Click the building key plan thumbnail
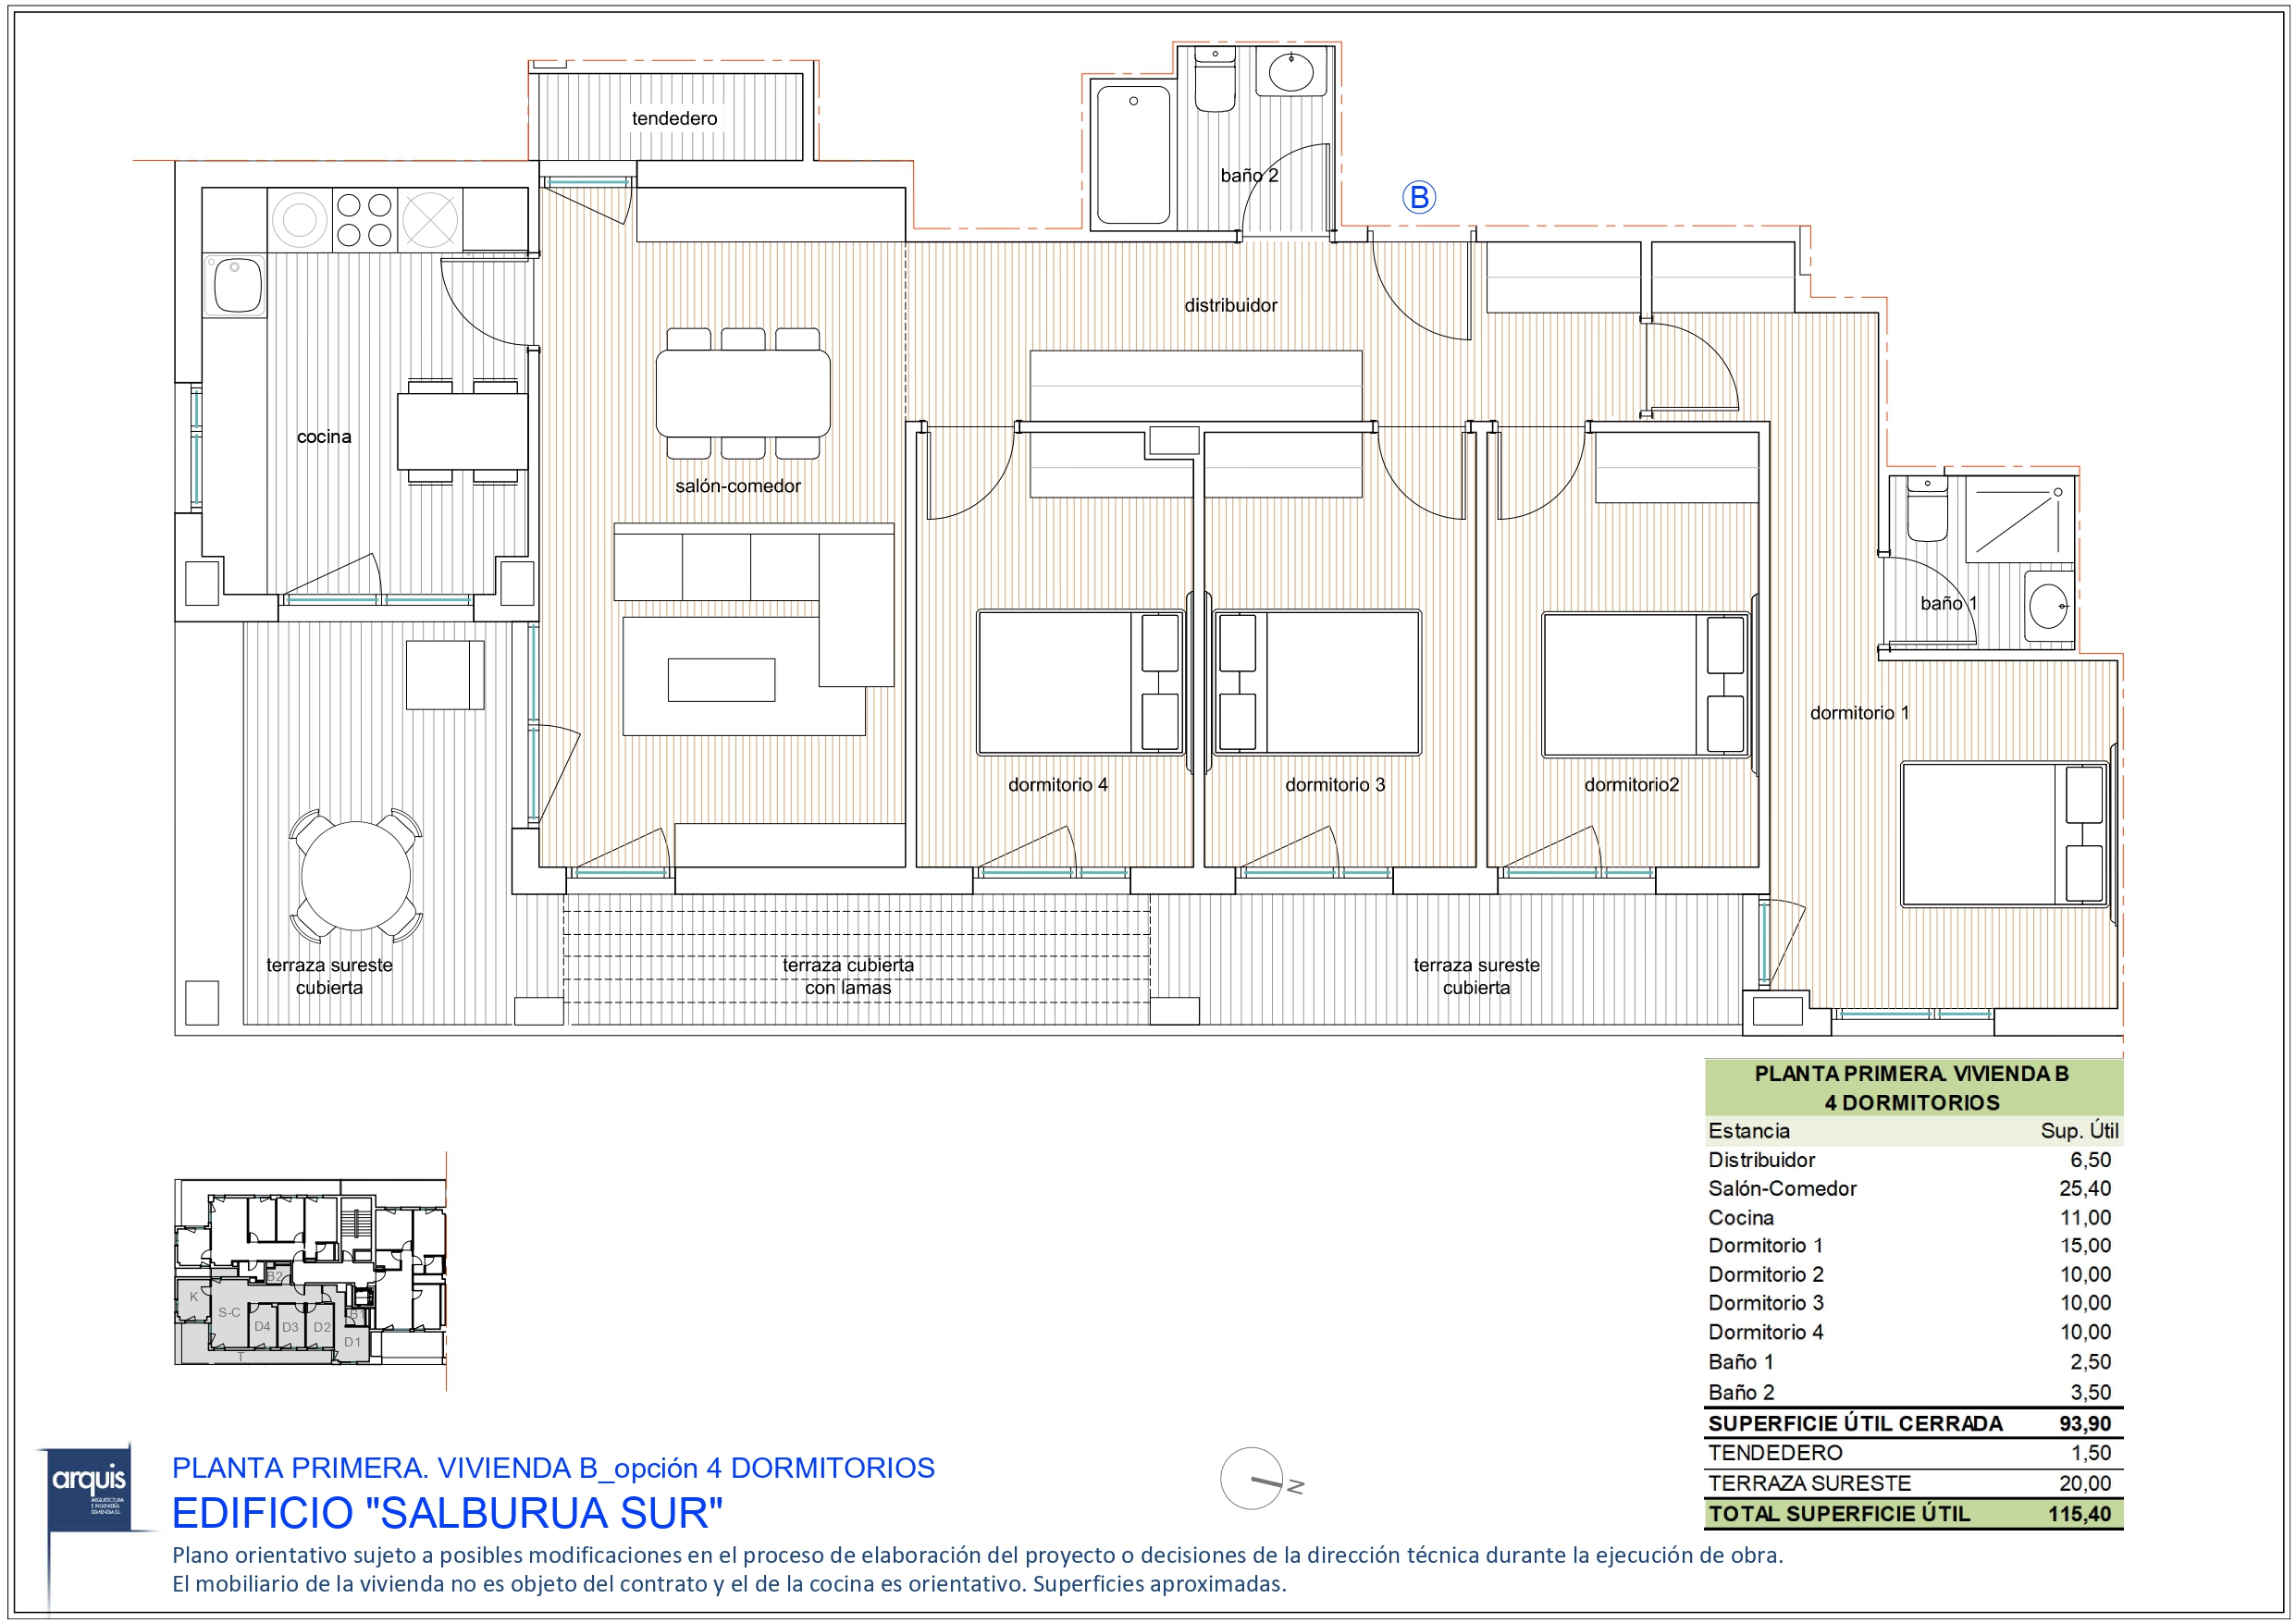2296x1623 pixels. (310, 1270)
